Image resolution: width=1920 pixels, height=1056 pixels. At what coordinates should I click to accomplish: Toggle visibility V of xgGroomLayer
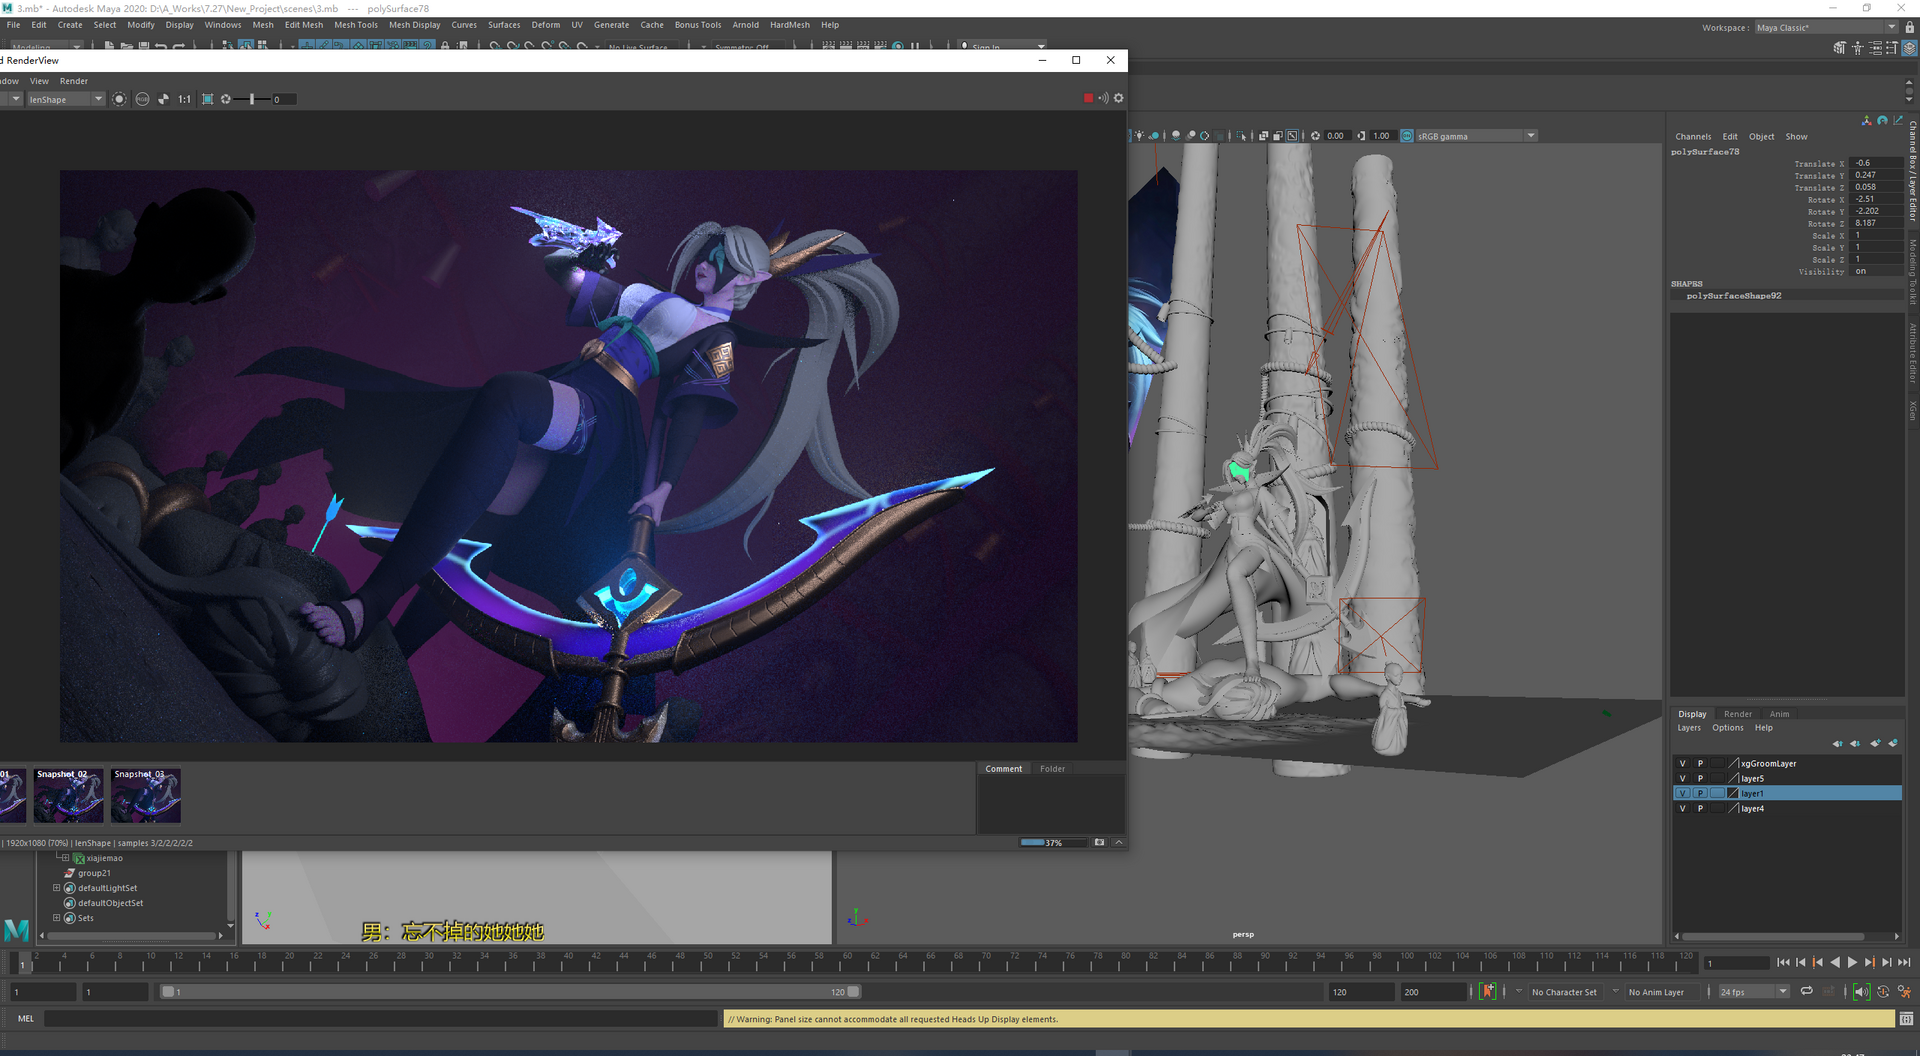pos(1682,763)
